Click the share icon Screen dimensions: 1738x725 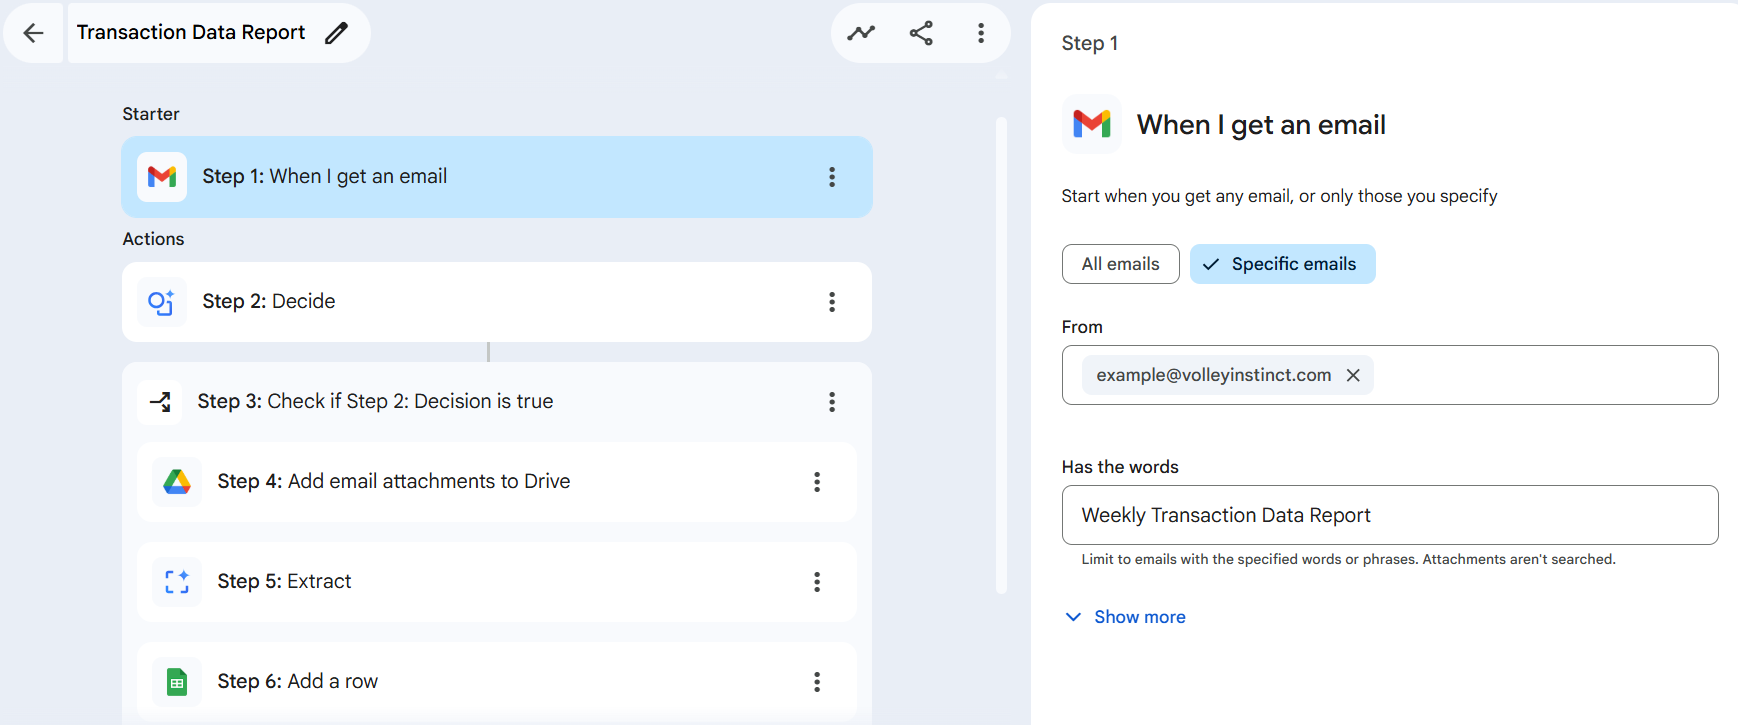point(921,33)
